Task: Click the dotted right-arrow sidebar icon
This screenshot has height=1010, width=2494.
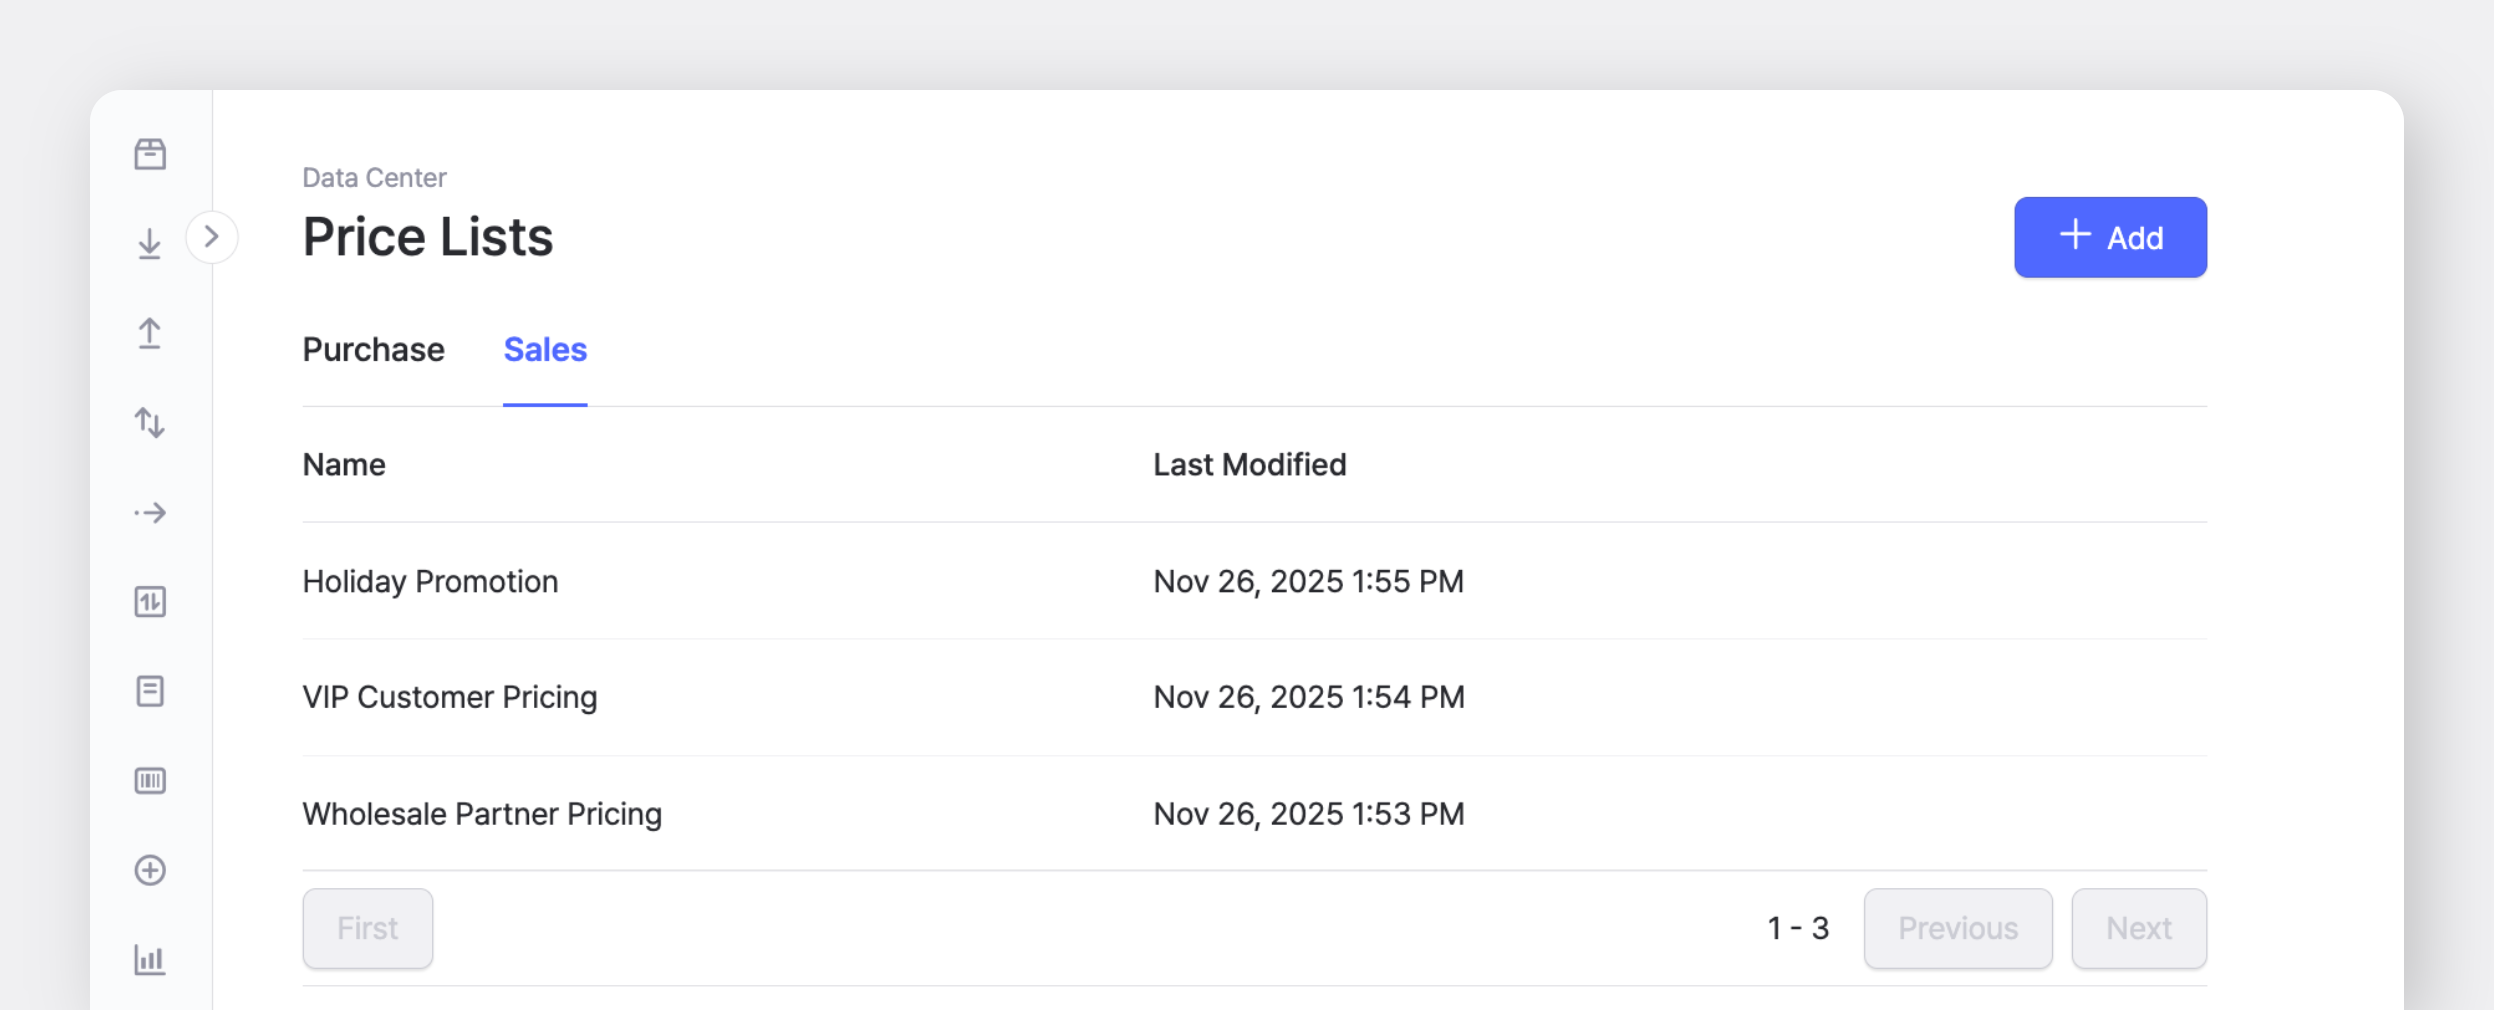Action: 150,513
